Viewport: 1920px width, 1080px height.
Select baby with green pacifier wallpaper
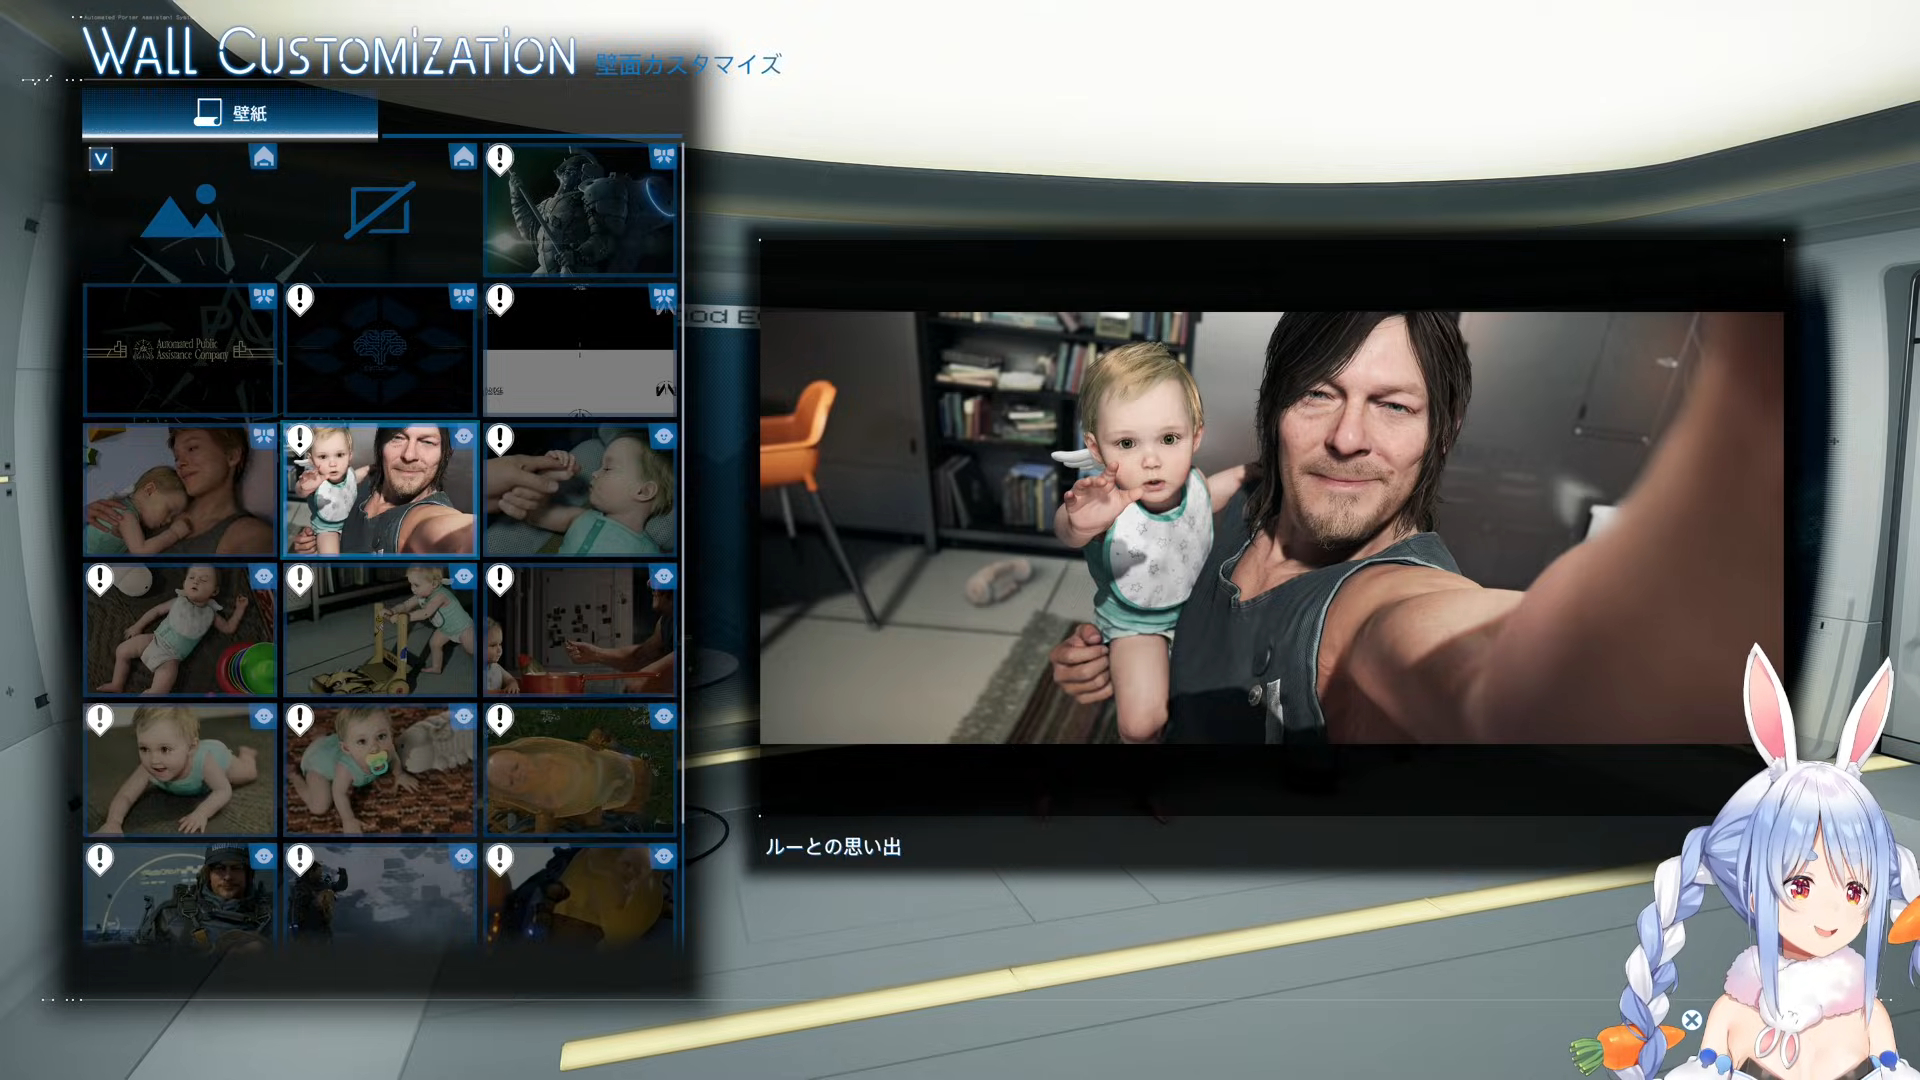pyautogui.click(x=380, y=770)
